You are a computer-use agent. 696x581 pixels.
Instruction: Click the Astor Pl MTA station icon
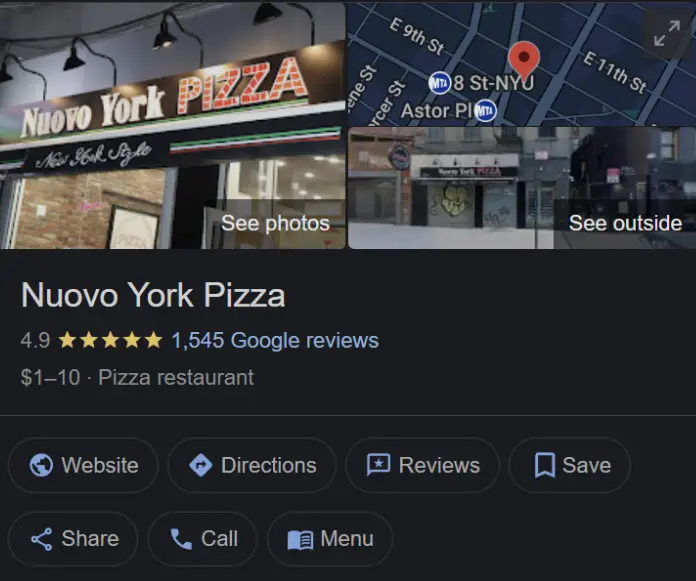pos(485,111)
